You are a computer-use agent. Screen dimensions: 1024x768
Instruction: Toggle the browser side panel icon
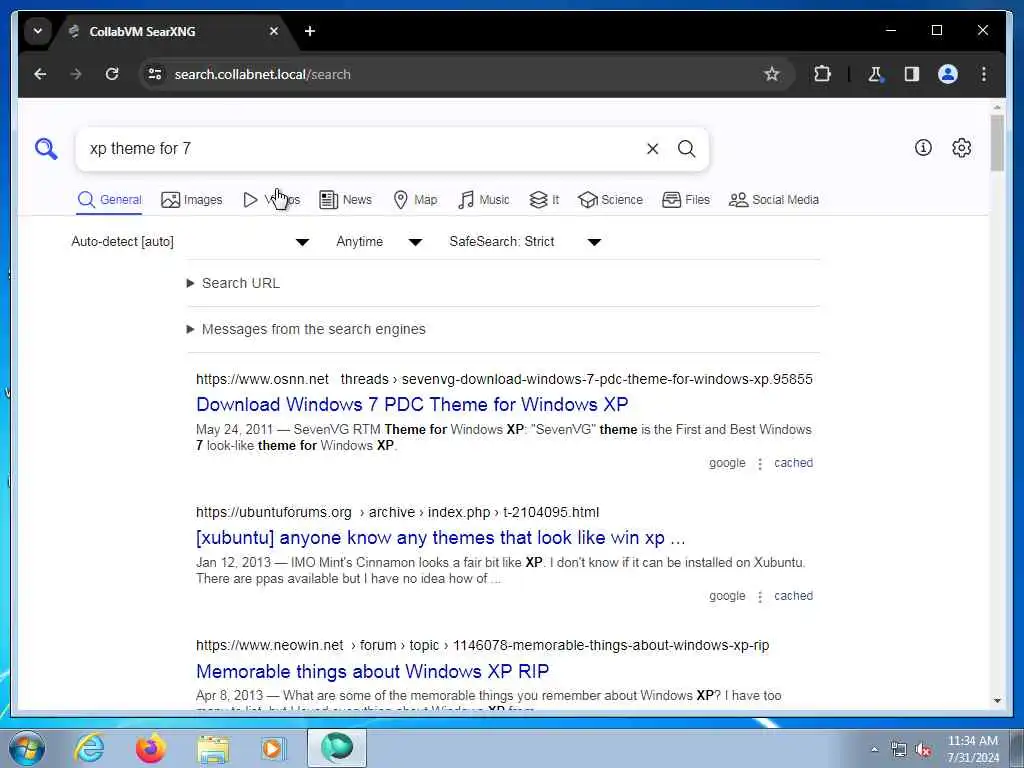[912, 74]
